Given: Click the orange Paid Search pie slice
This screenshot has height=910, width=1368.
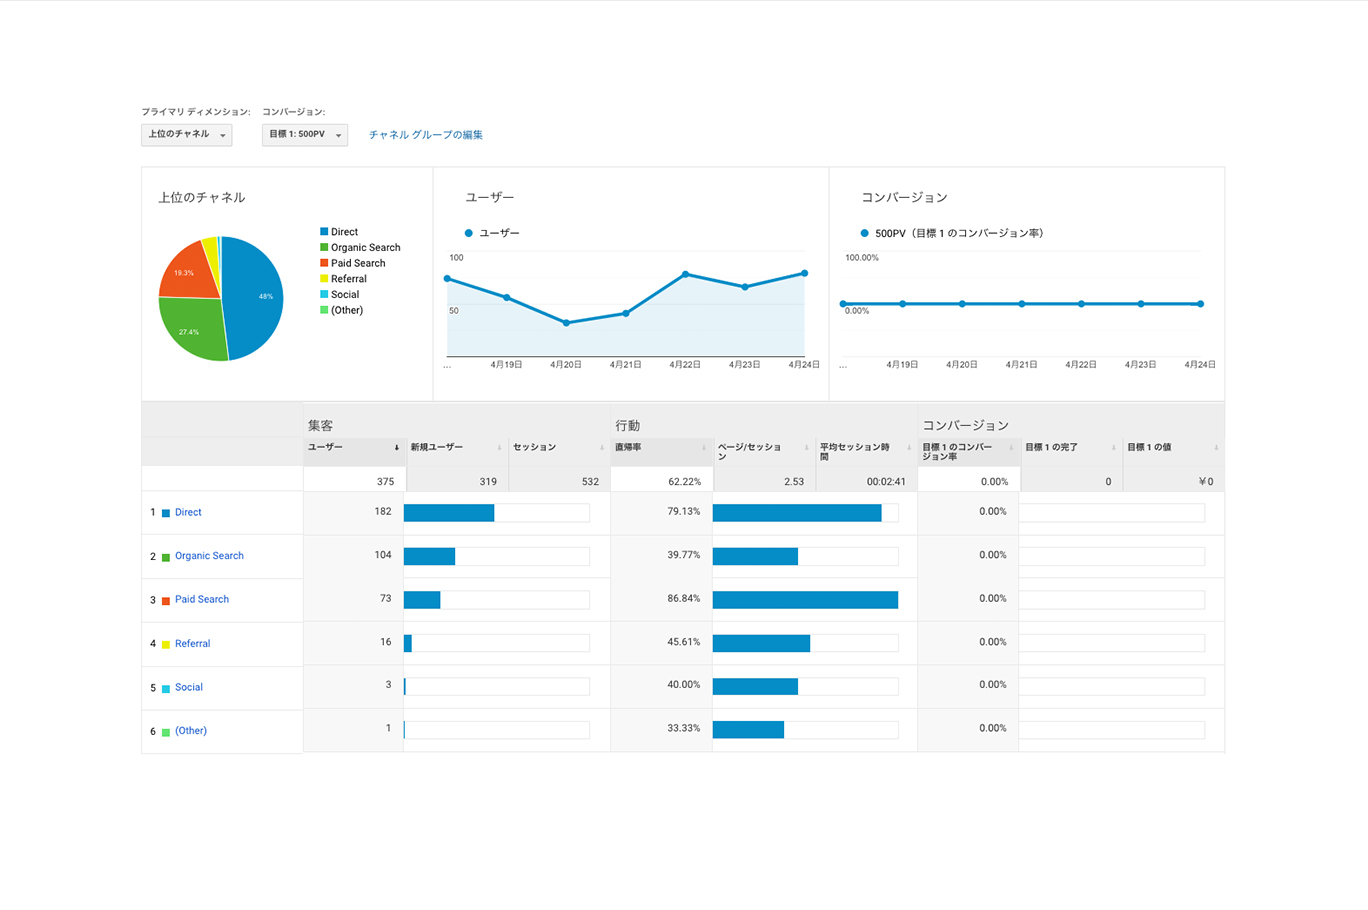Looking at the screenshot, I should point(186,272).
